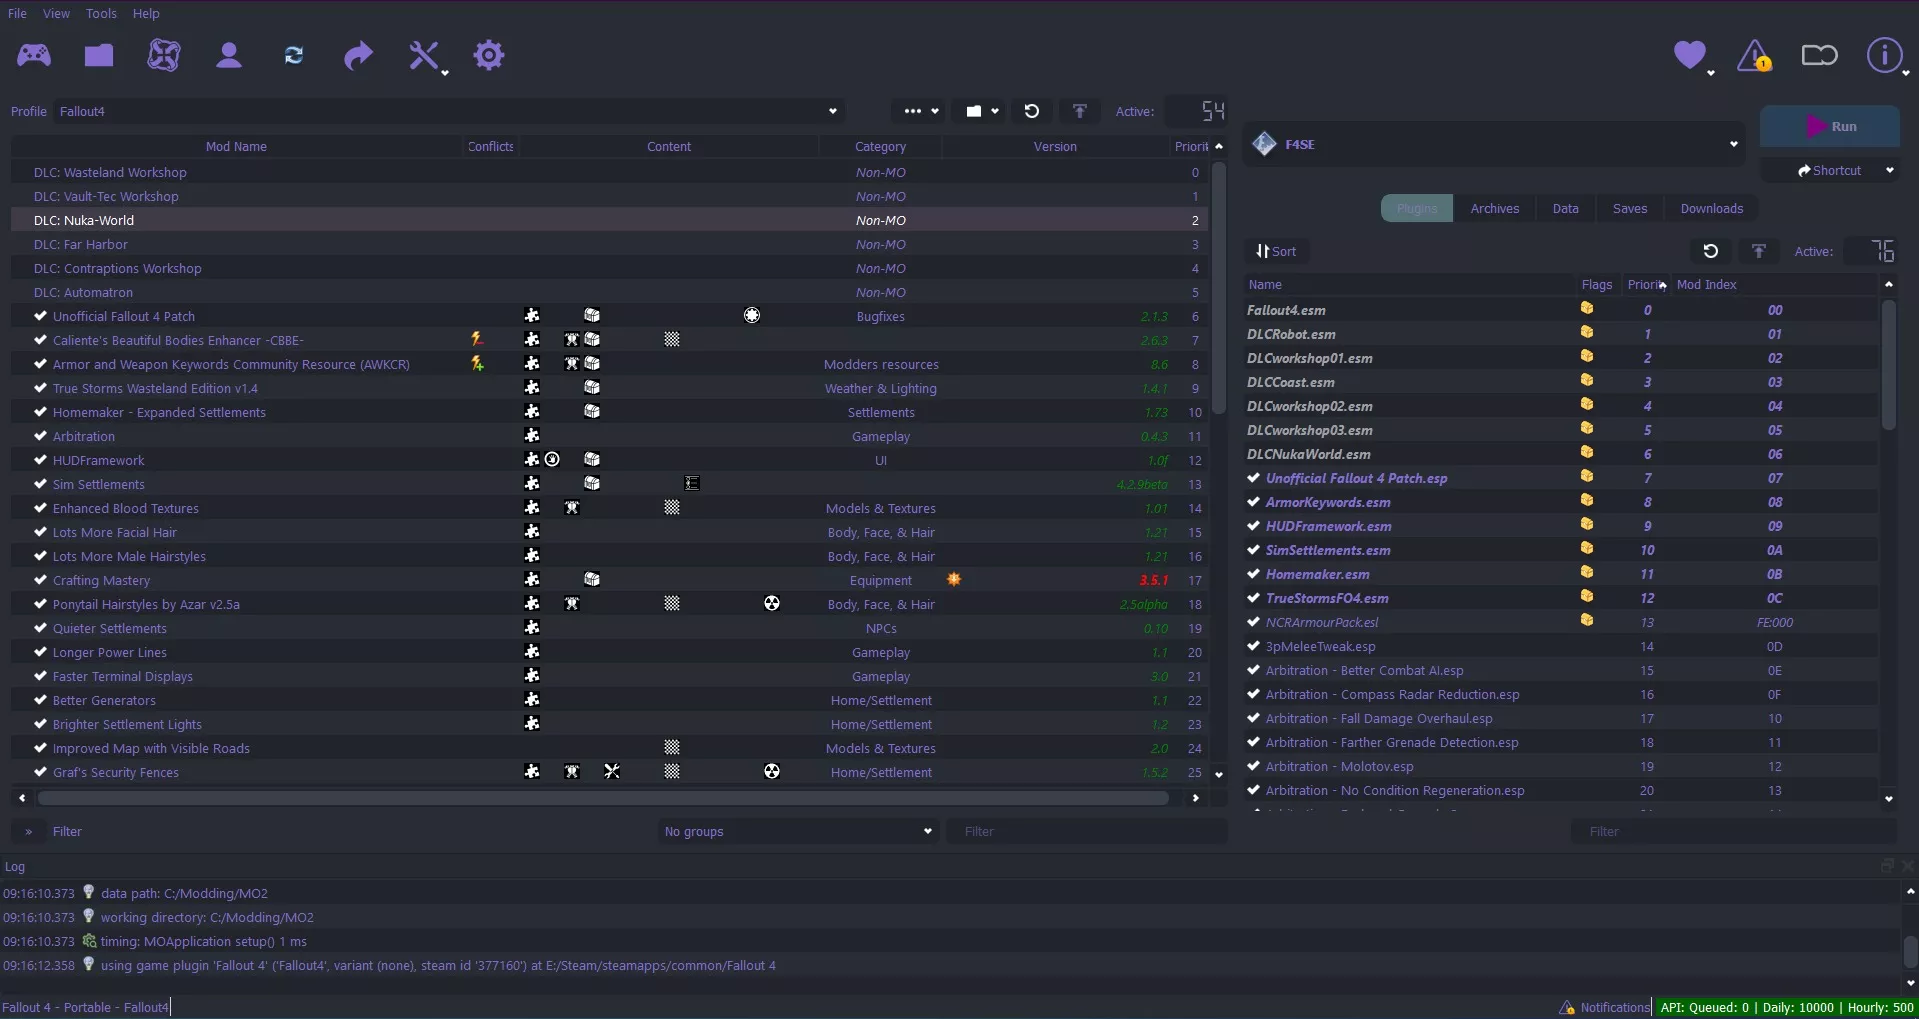The image size is (1919, 1019).
Task: Switch to the Saves tab
Action: 1629,208
